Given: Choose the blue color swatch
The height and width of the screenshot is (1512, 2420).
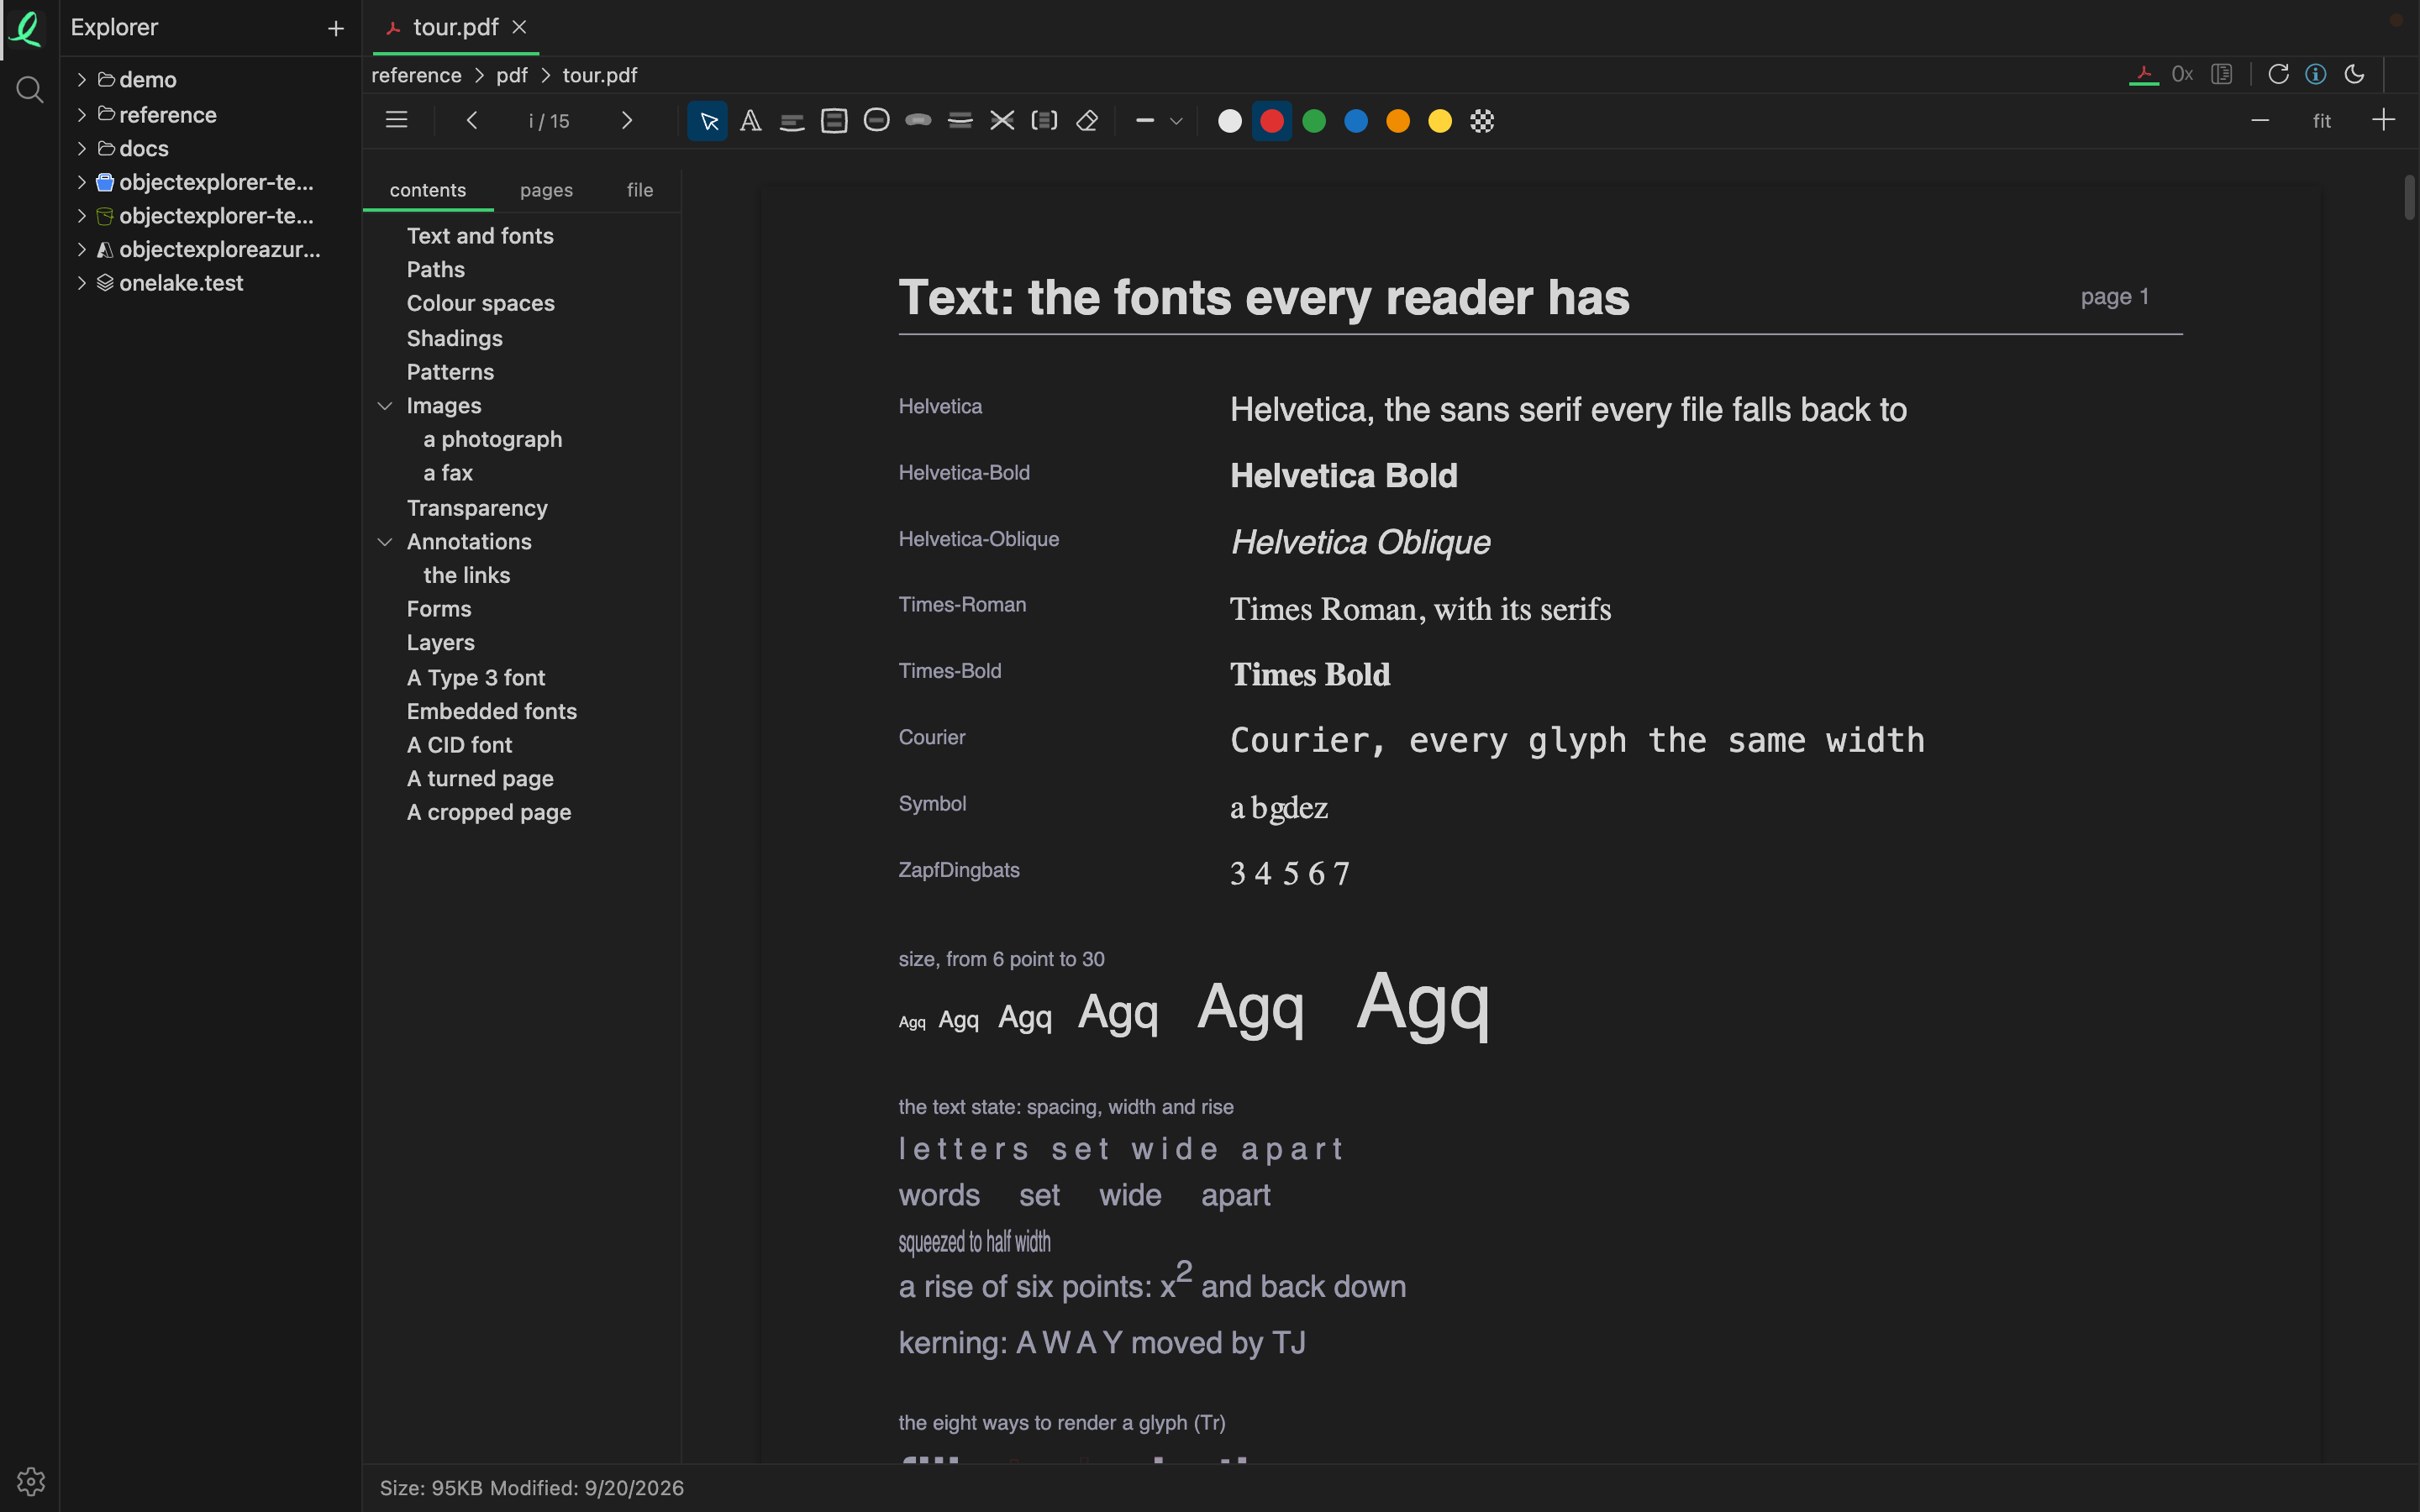Looking at the screenshot, I should point(1356,121).
